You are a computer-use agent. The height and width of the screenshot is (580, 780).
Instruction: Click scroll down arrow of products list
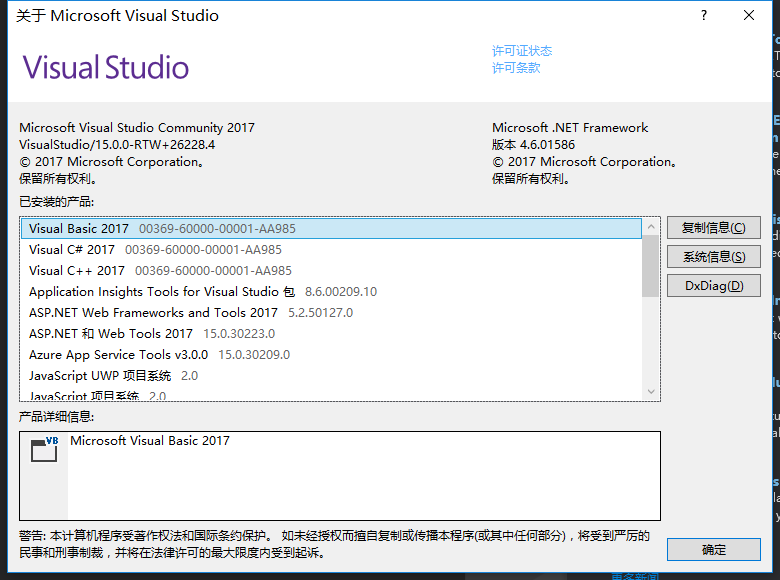point(651,391)
